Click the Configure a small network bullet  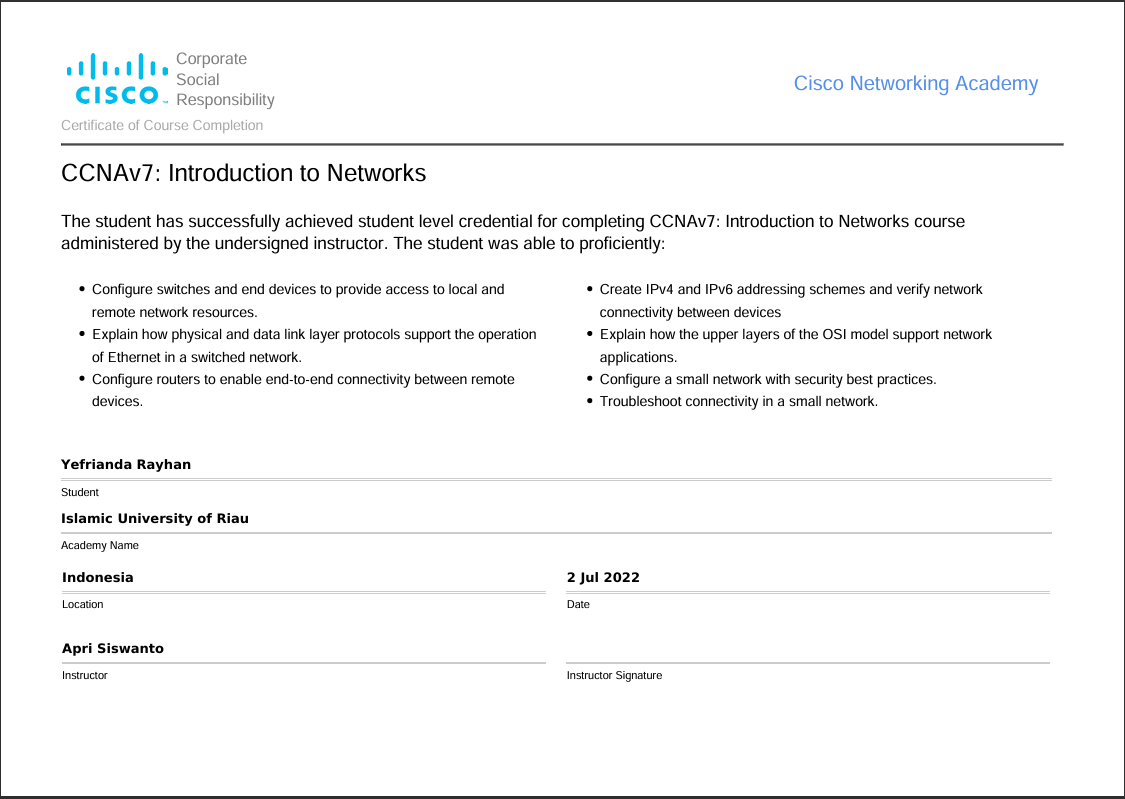pos(767,380)
